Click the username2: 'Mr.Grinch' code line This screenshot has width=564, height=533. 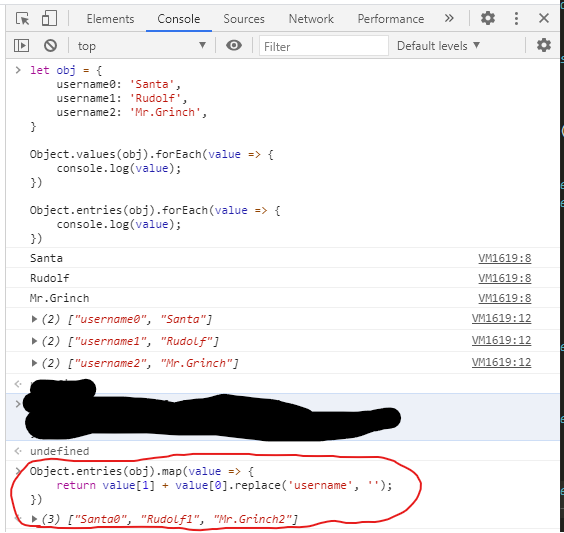tap(132, 113)
